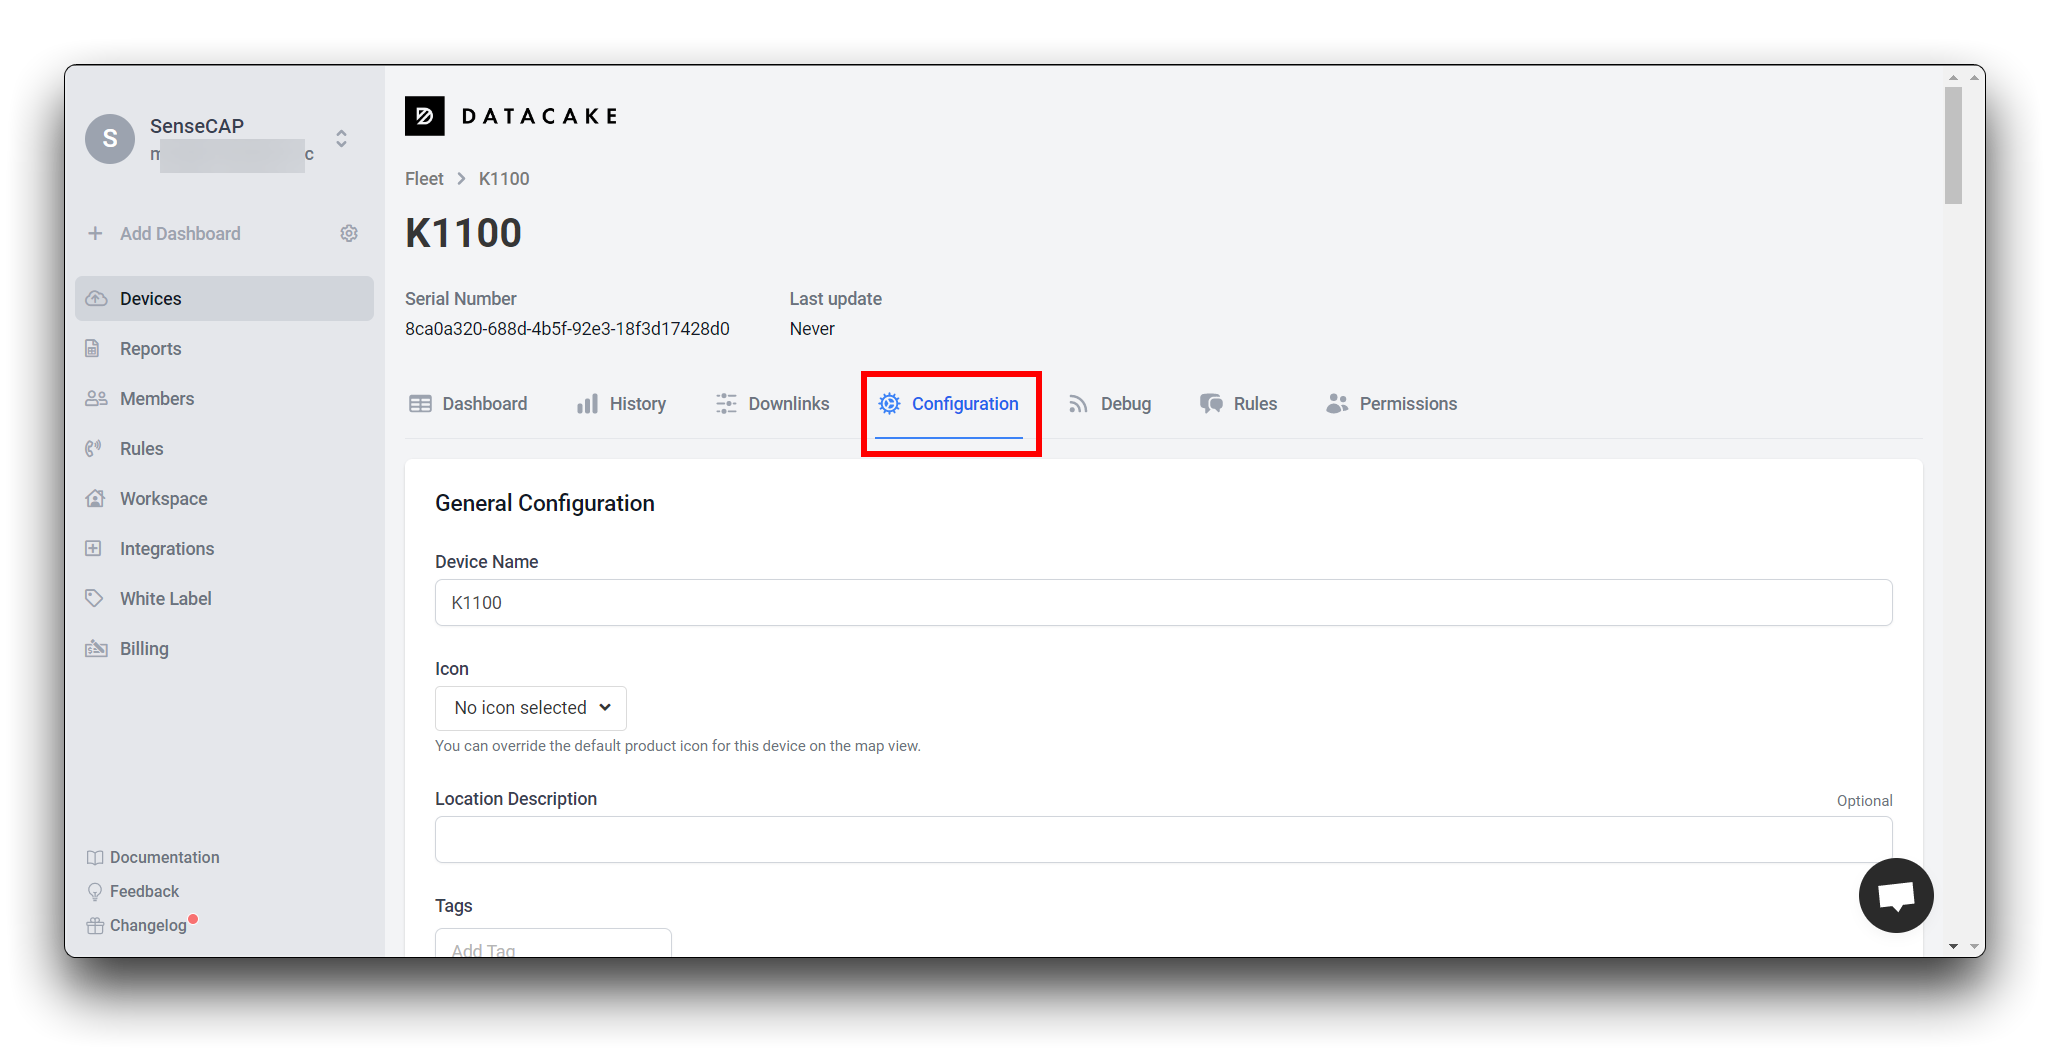Open the Changelog link
This screenshot has height=1054, width=2050.
pyautogui.click(x=137, y=925)
